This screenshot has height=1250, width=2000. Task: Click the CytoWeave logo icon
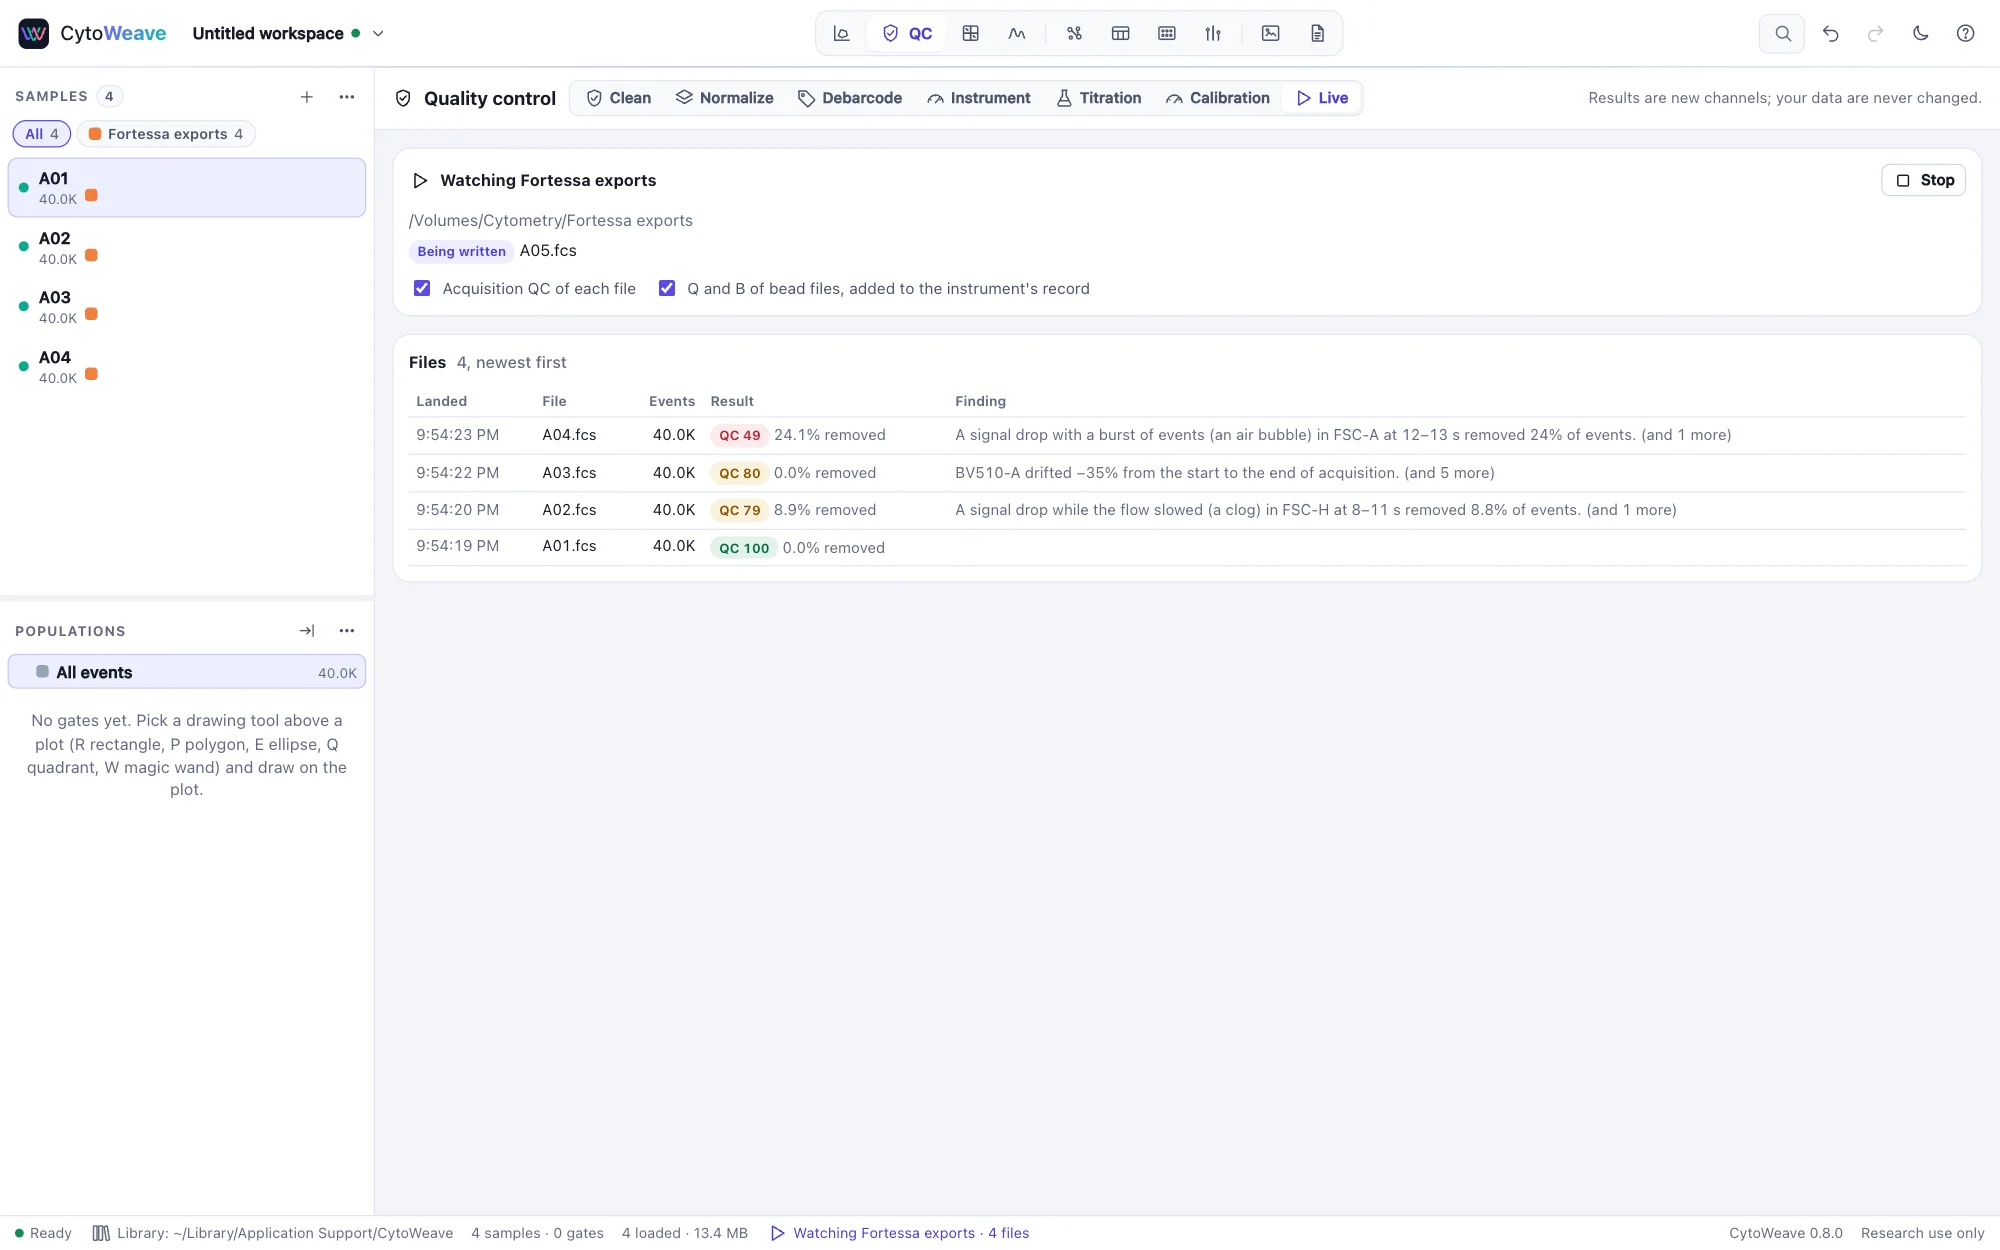(34, 33)
